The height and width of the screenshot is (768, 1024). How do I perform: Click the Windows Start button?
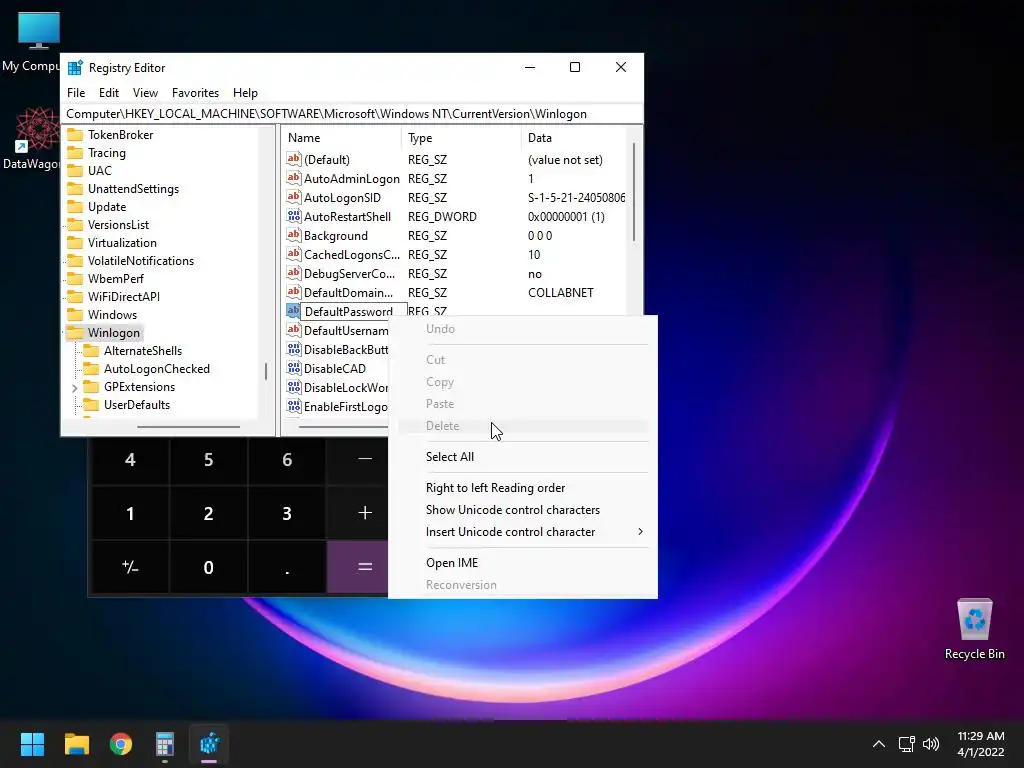click(32, 744)
